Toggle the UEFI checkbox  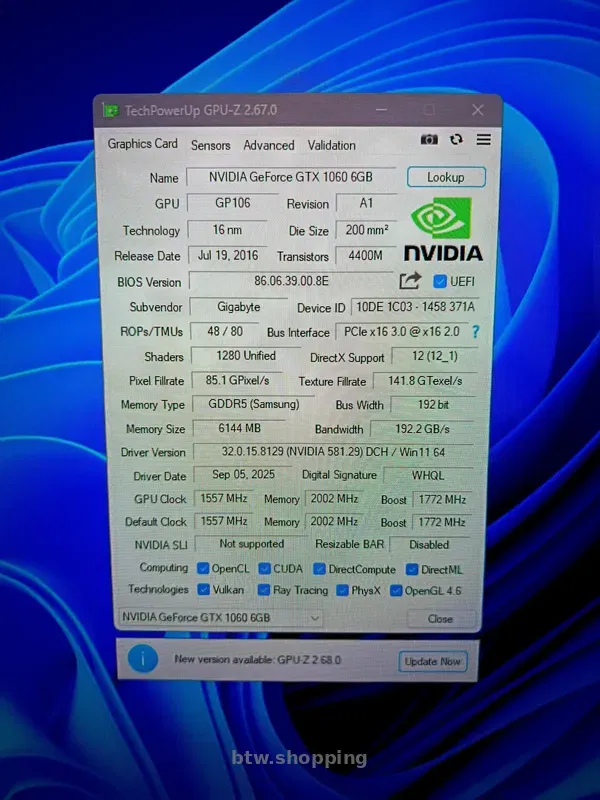(440, 281)
